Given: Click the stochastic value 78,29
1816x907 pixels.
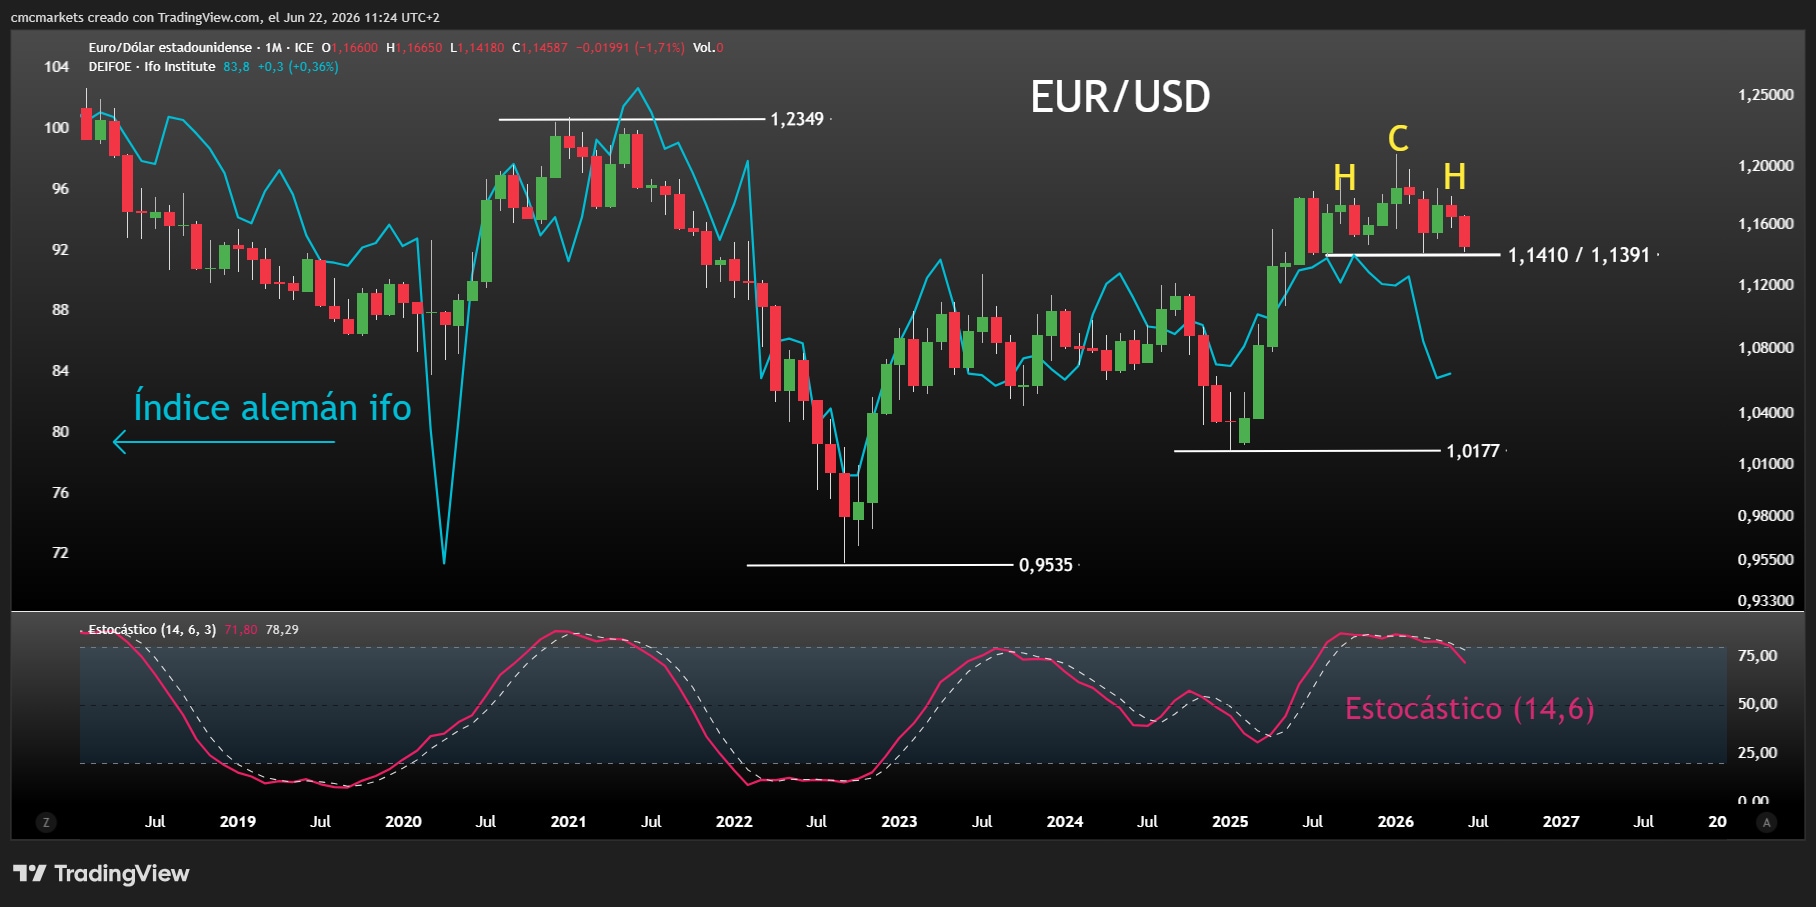Looking at the screenshot, I should pyautogui.click(x=282, y=629).
